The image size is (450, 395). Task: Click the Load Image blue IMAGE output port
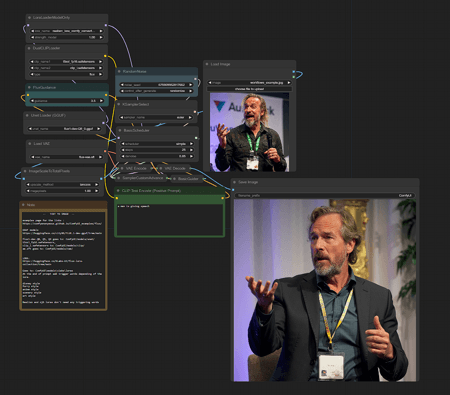pyautogui.click(x=294, y=72)
